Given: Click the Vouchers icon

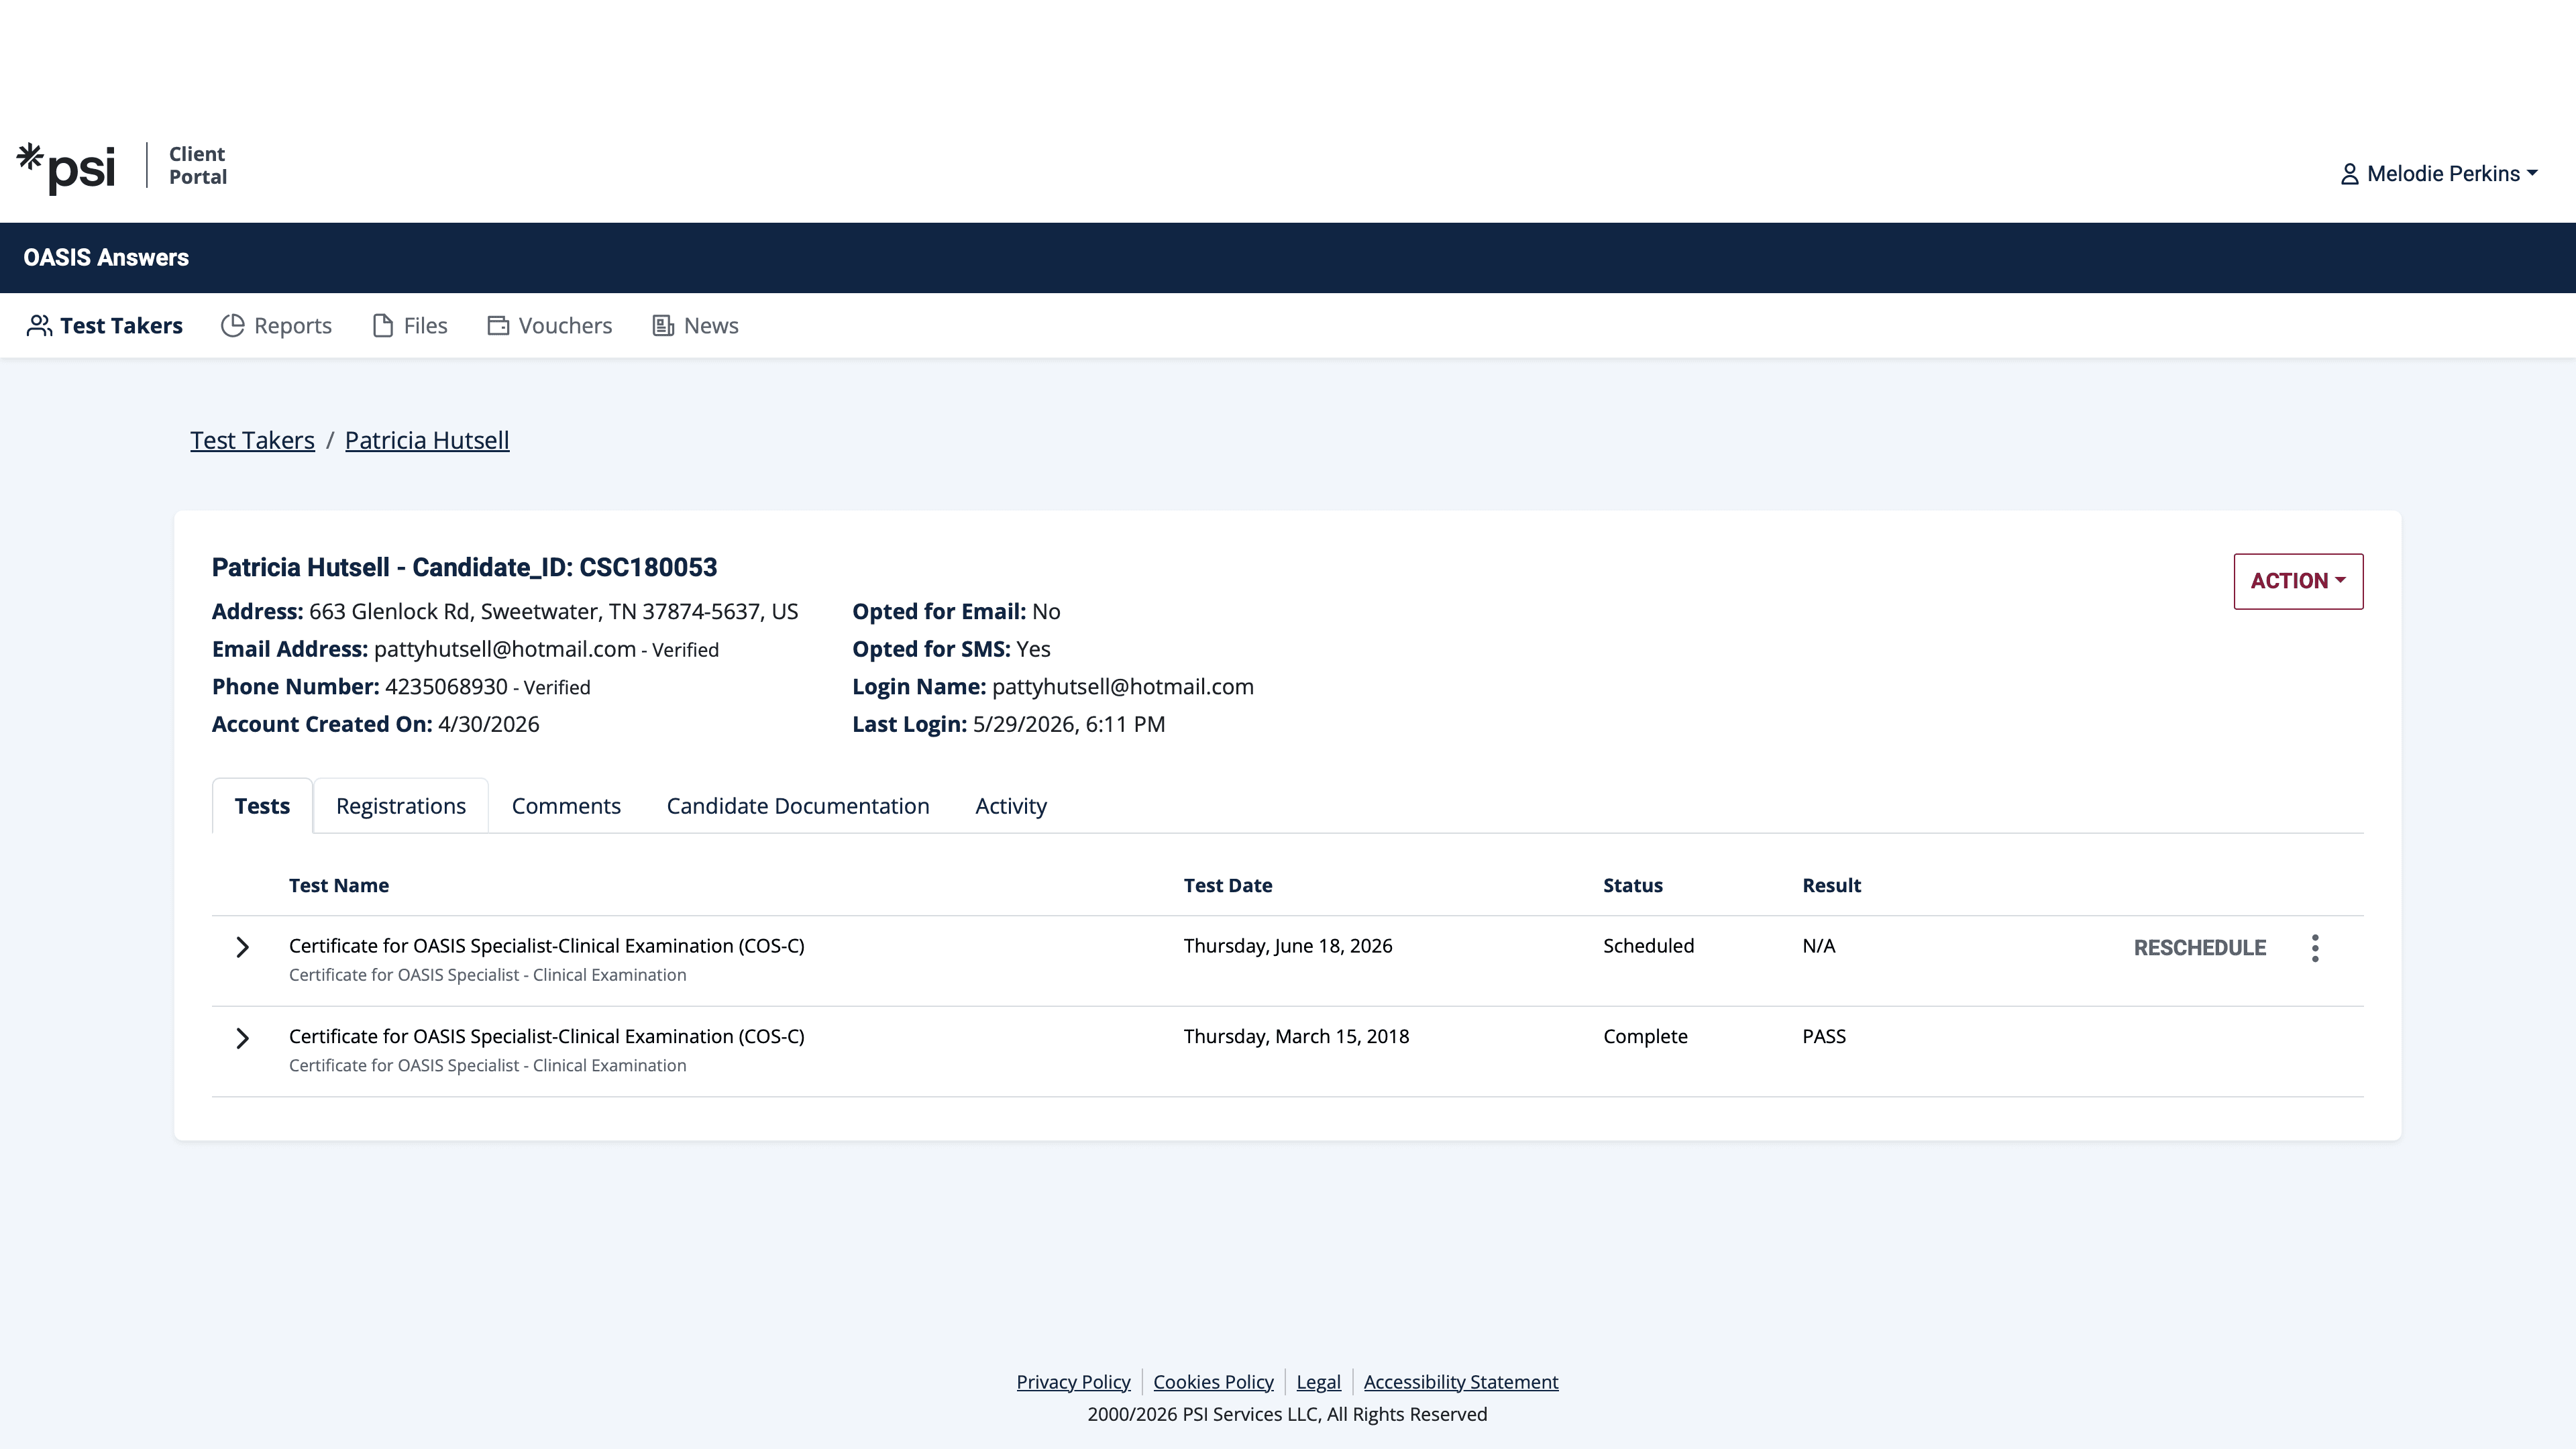Looking at the screenshot, I should coord(498,326).
